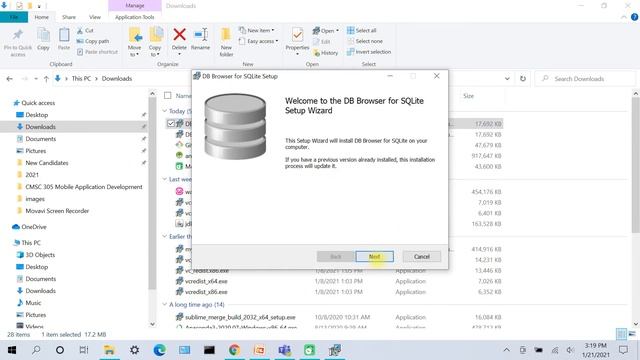
Task: Open CMSC 305 Mobile Application Development folder
Action: (84, 187)
